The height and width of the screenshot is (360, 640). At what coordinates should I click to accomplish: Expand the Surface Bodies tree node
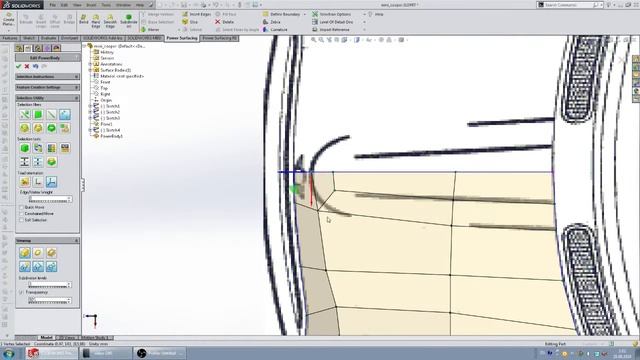point(91,70)
